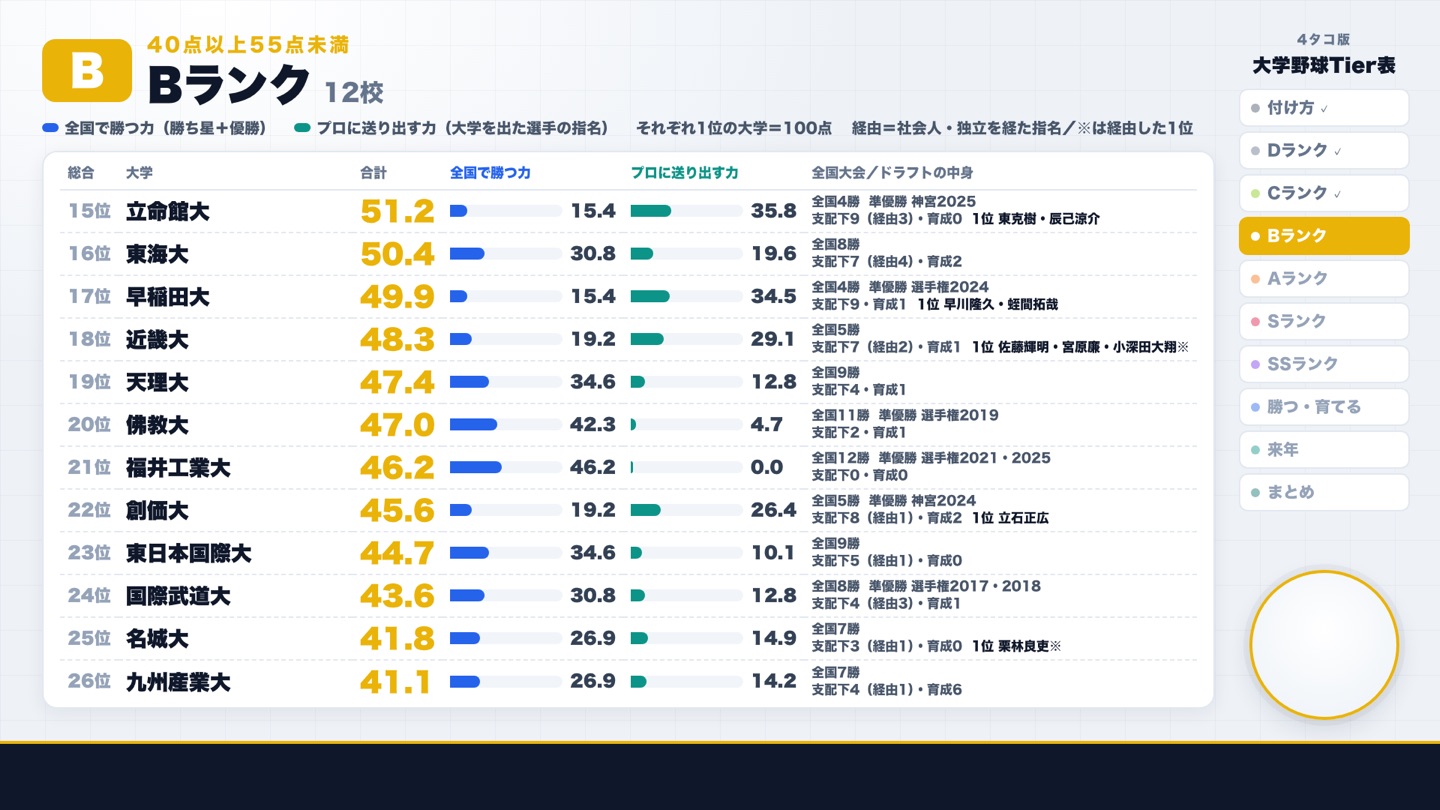Click the blue win bar beside 46.2
This screenshot has height=810, width=1440.
tap(476, 468)
